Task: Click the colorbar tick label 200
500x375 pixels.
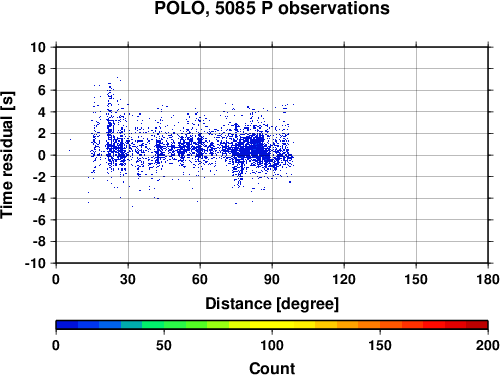Action: pos(488,345)
